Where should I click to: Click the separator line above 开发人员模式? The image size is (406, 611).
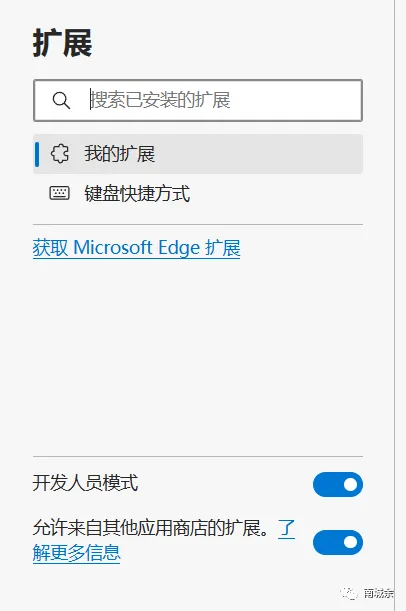tap(198, 456)
